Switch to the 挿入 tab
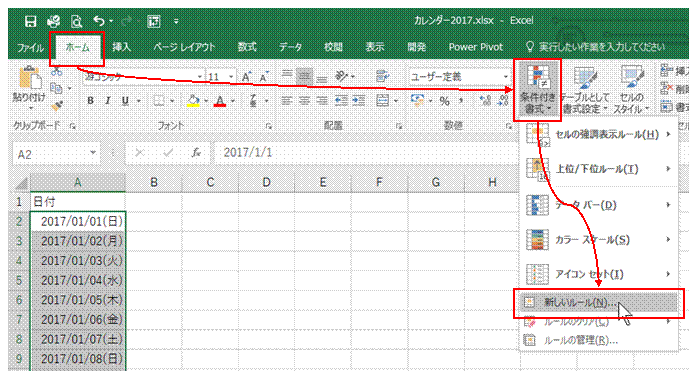The image size is (698, 377). [x=121, y=47]
